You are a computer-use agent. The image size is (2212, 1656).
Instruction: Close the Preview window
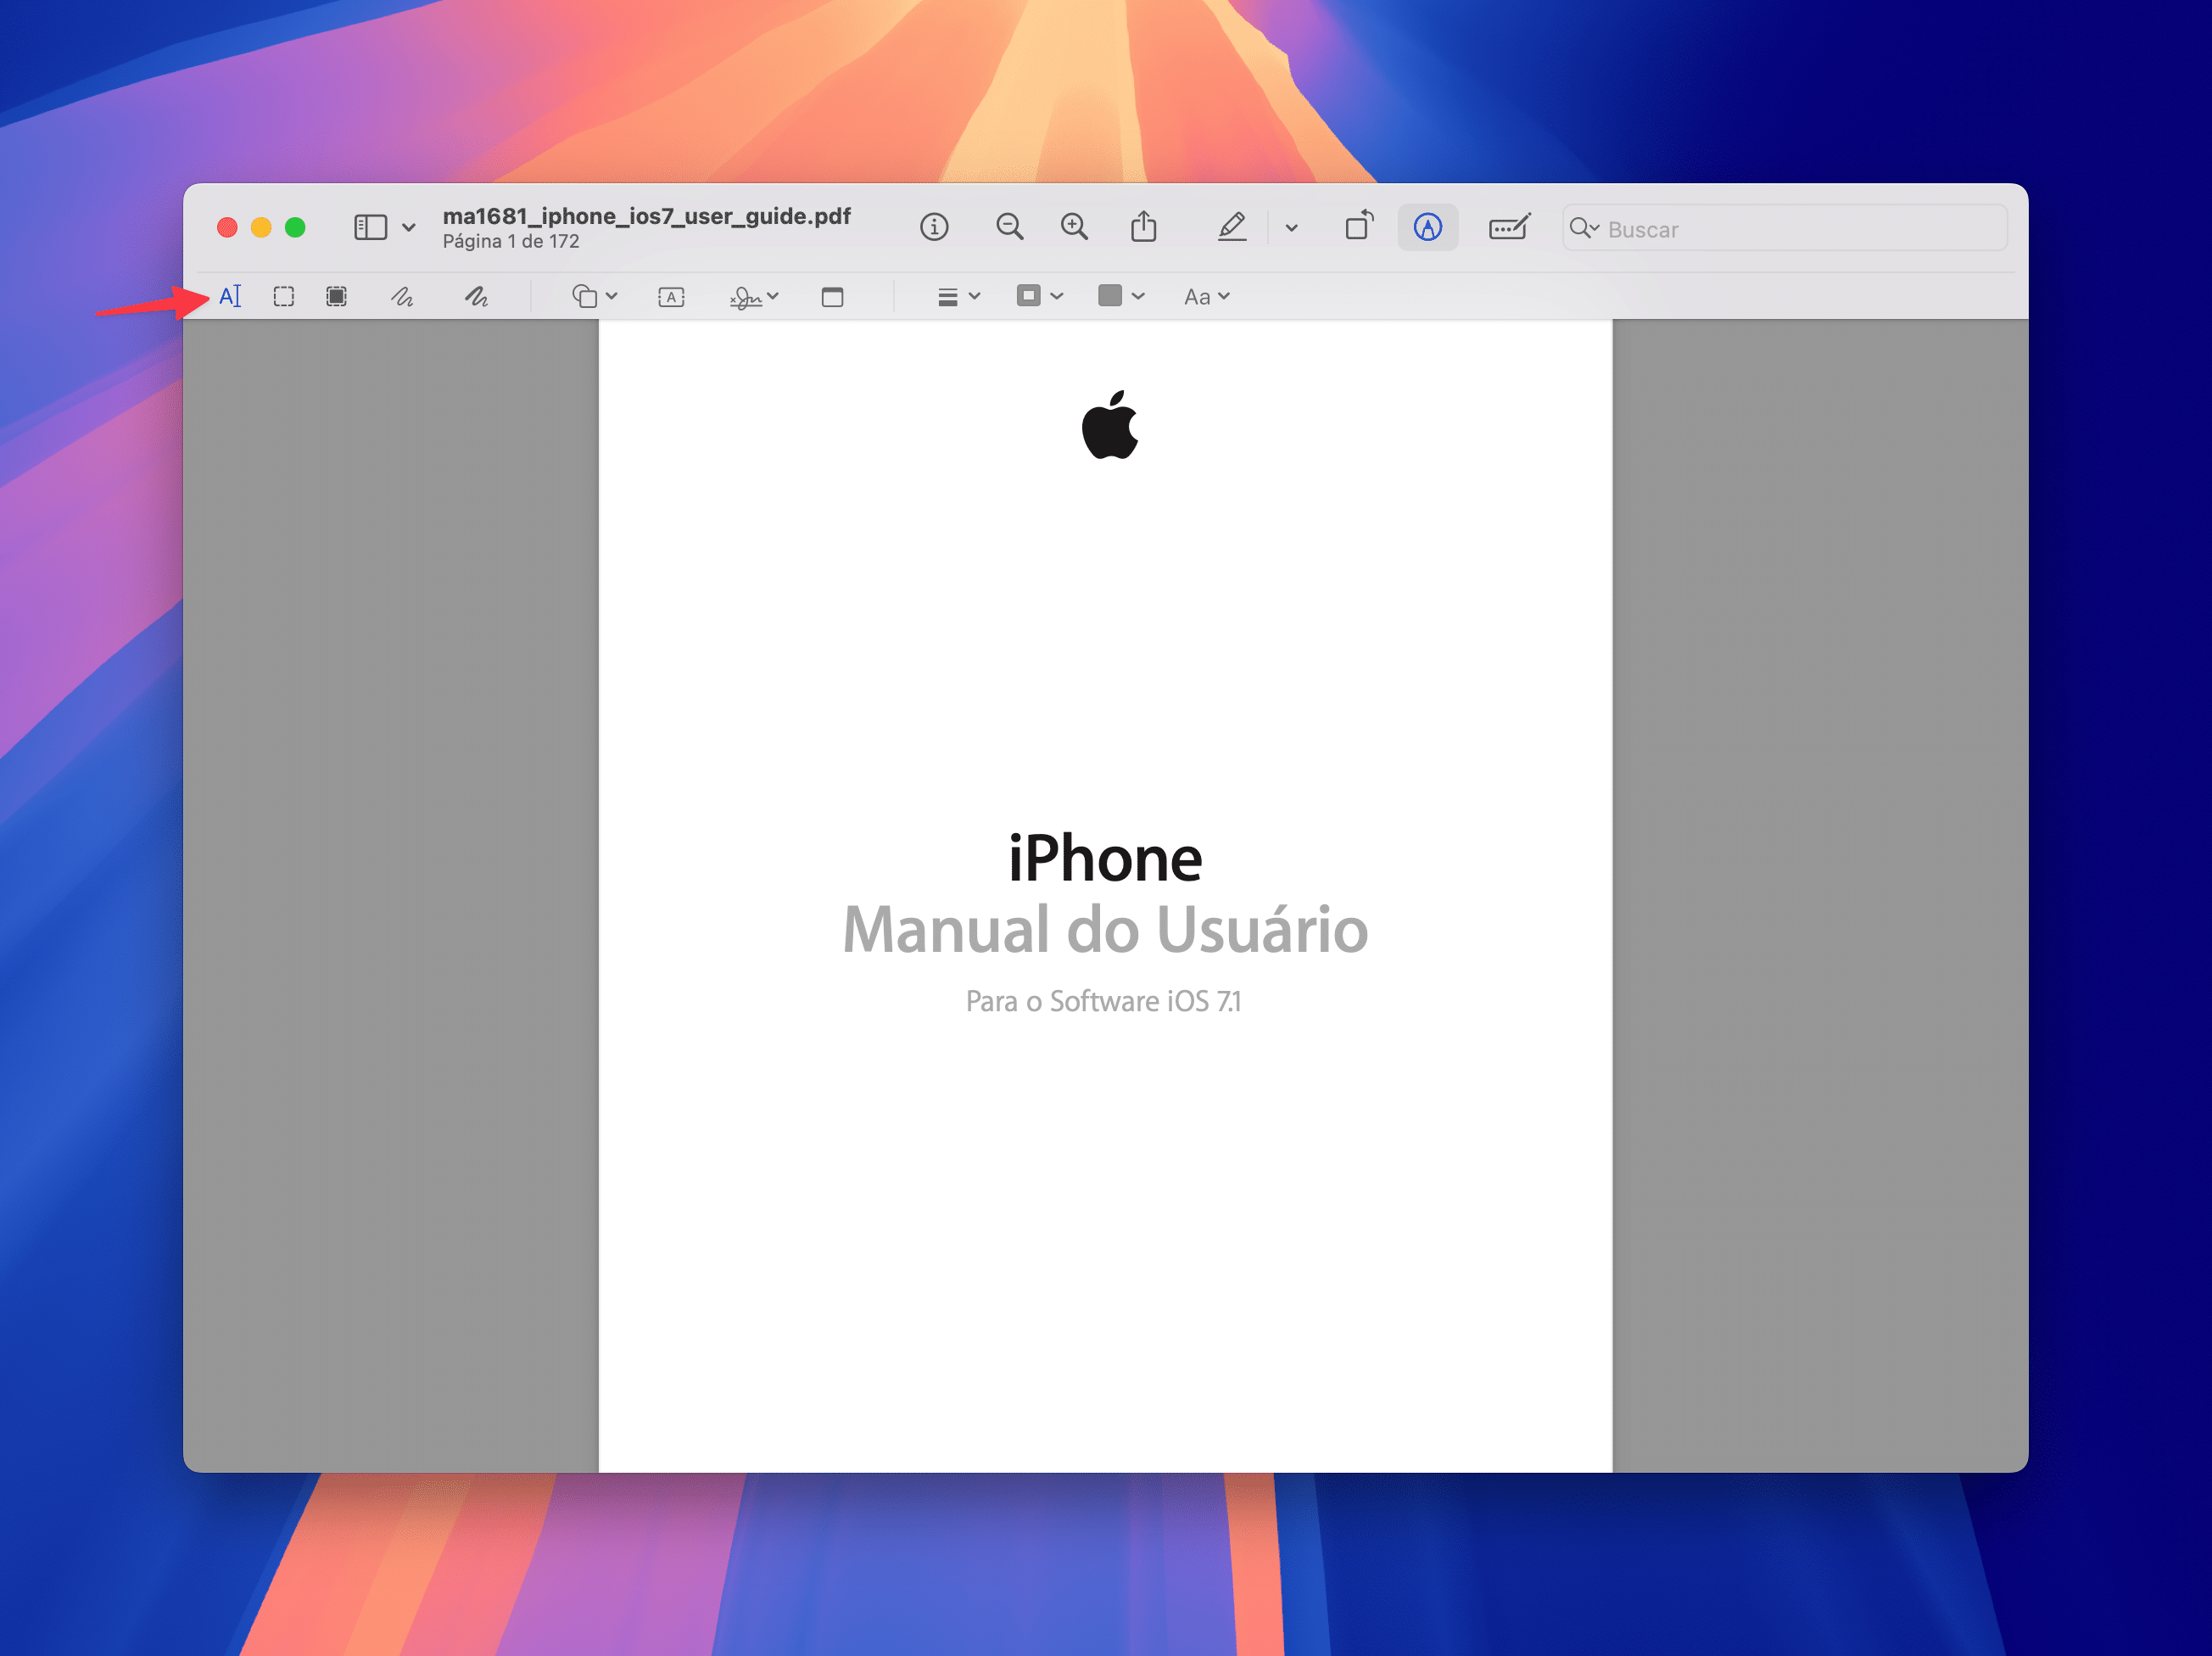[x=227, y=228]
